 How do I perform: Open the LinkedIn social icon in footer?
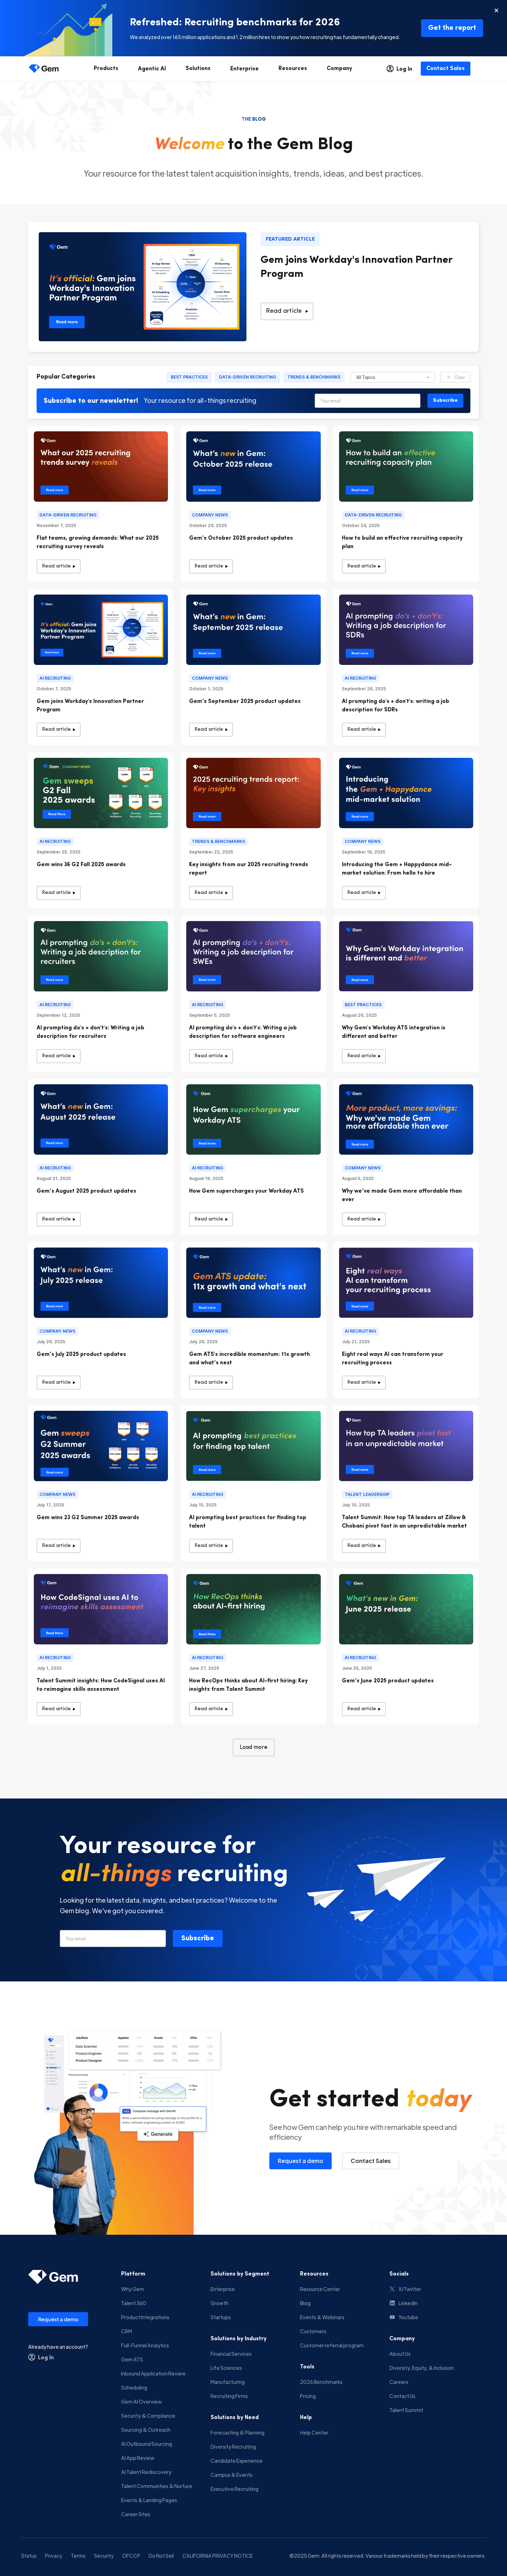pos(392,2303)
